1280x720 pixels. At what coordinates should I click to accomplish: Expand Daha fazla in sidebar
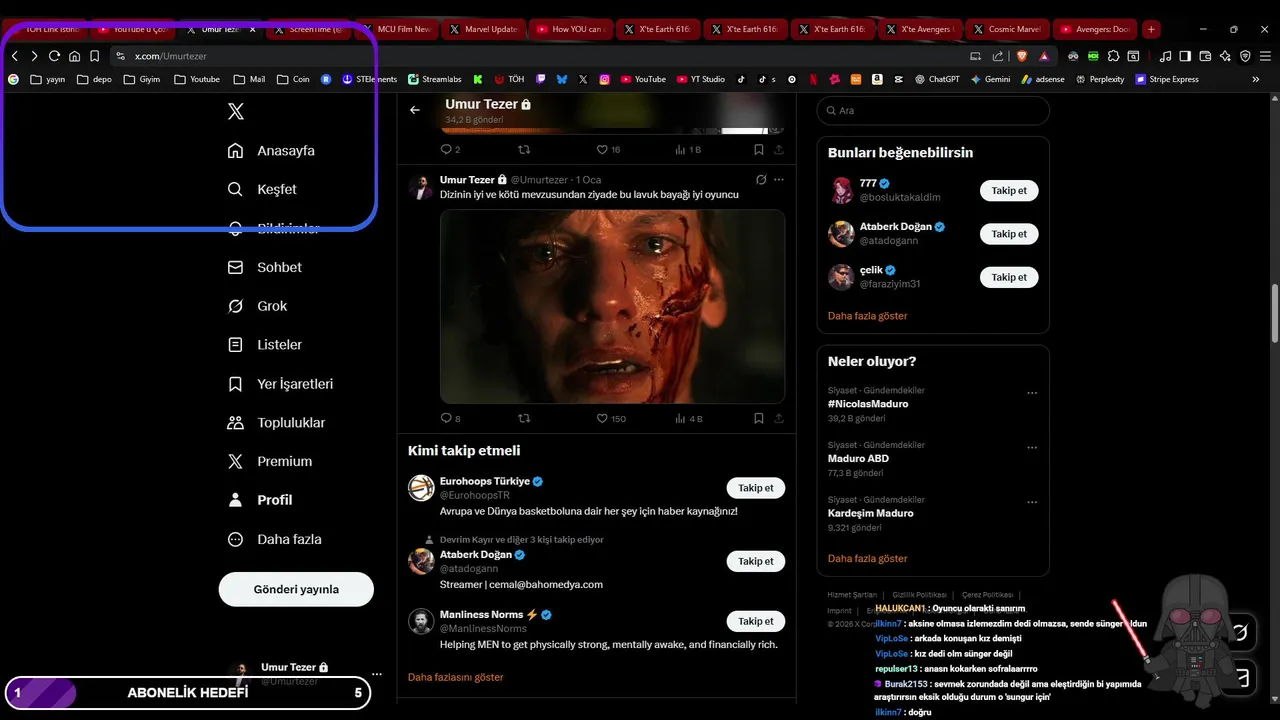coord(275,539)
